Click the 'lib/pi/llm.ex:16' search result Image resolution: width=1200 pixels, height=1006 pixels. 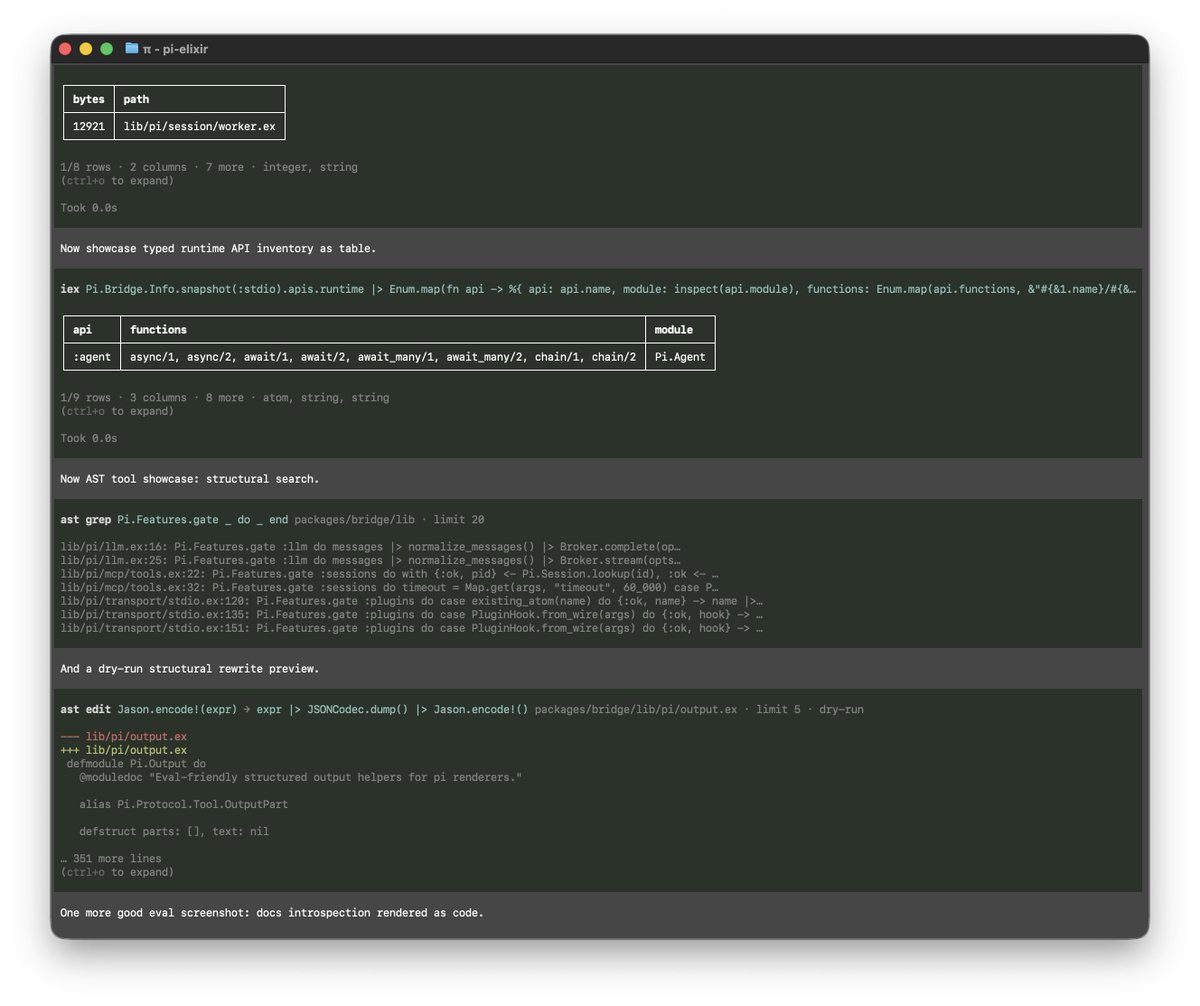pyautogui.click(x=371, y=547)
